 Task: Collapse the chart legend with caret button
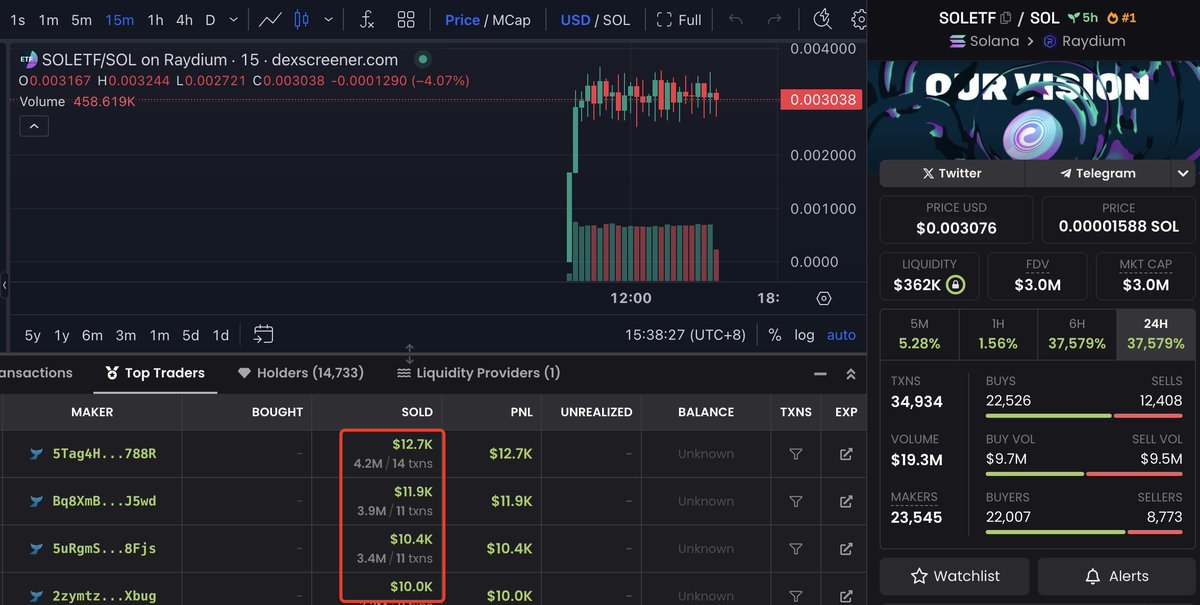(x=33, y=126)
